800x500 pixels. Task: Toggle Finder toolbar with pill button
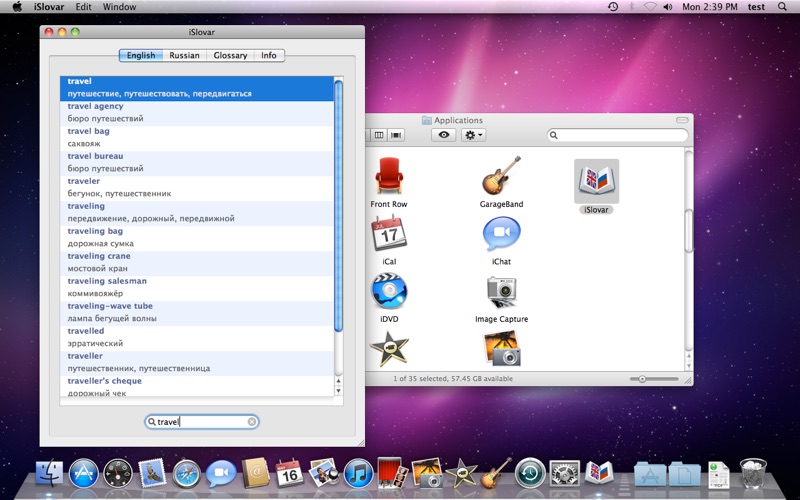click(682, 120)
